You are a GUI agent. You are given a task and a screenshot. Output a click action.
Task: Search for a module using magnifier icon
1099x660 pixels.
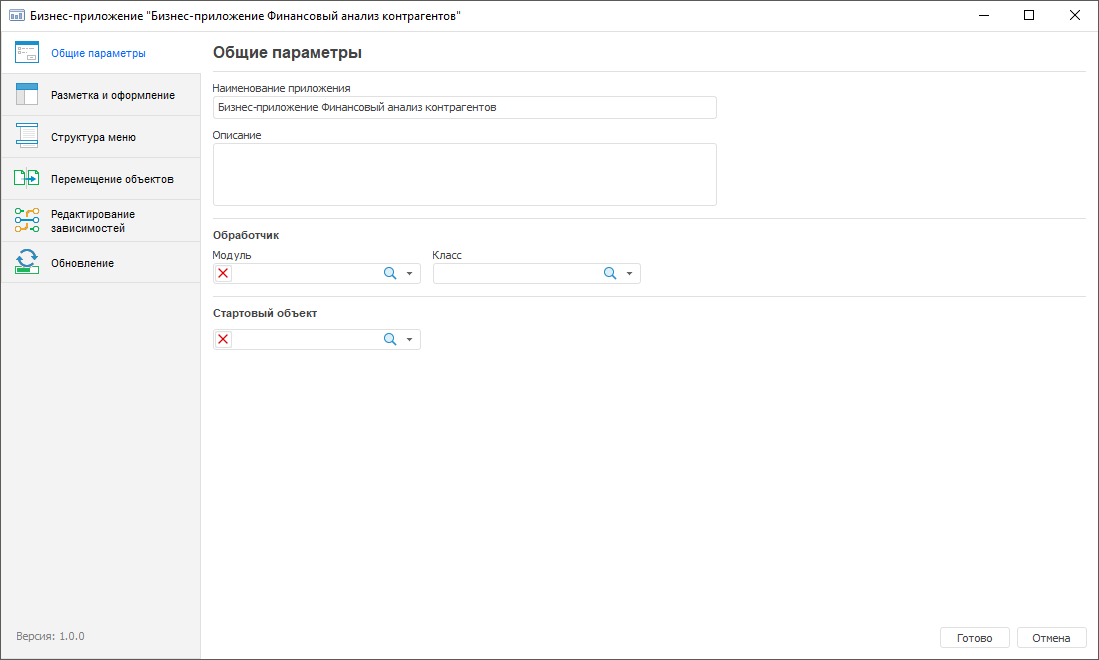click(390, 274)
